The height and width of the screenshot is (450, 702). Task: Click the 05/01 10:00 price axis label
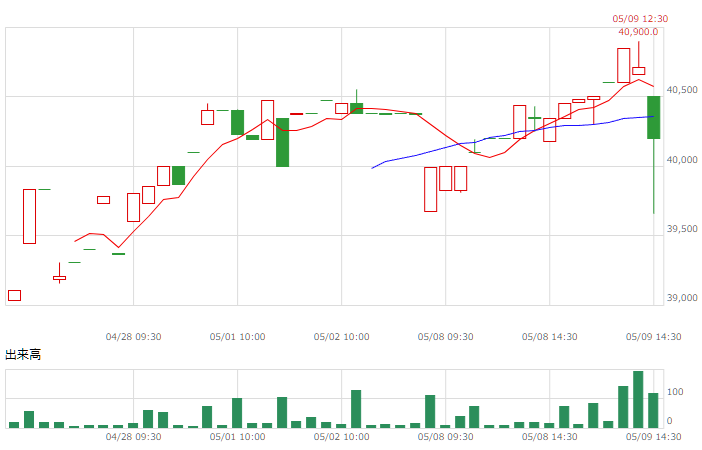tap(237, 337)
